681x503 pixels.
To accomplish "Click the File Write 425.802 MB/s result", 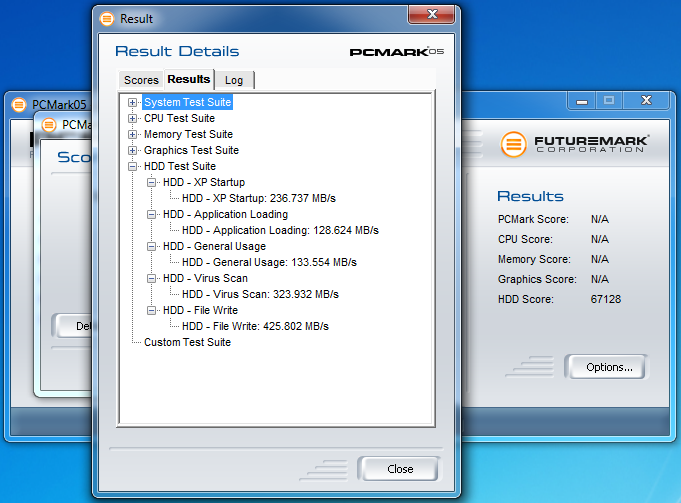I will coord(255,327).
